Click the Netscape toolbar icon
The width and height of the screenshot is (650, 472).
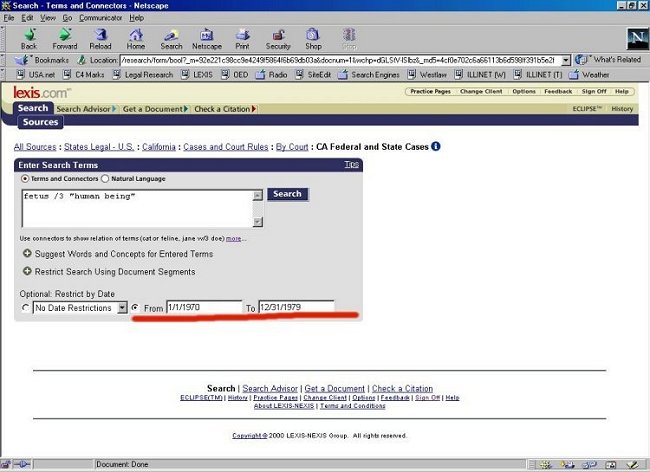(x=206, y=39)
